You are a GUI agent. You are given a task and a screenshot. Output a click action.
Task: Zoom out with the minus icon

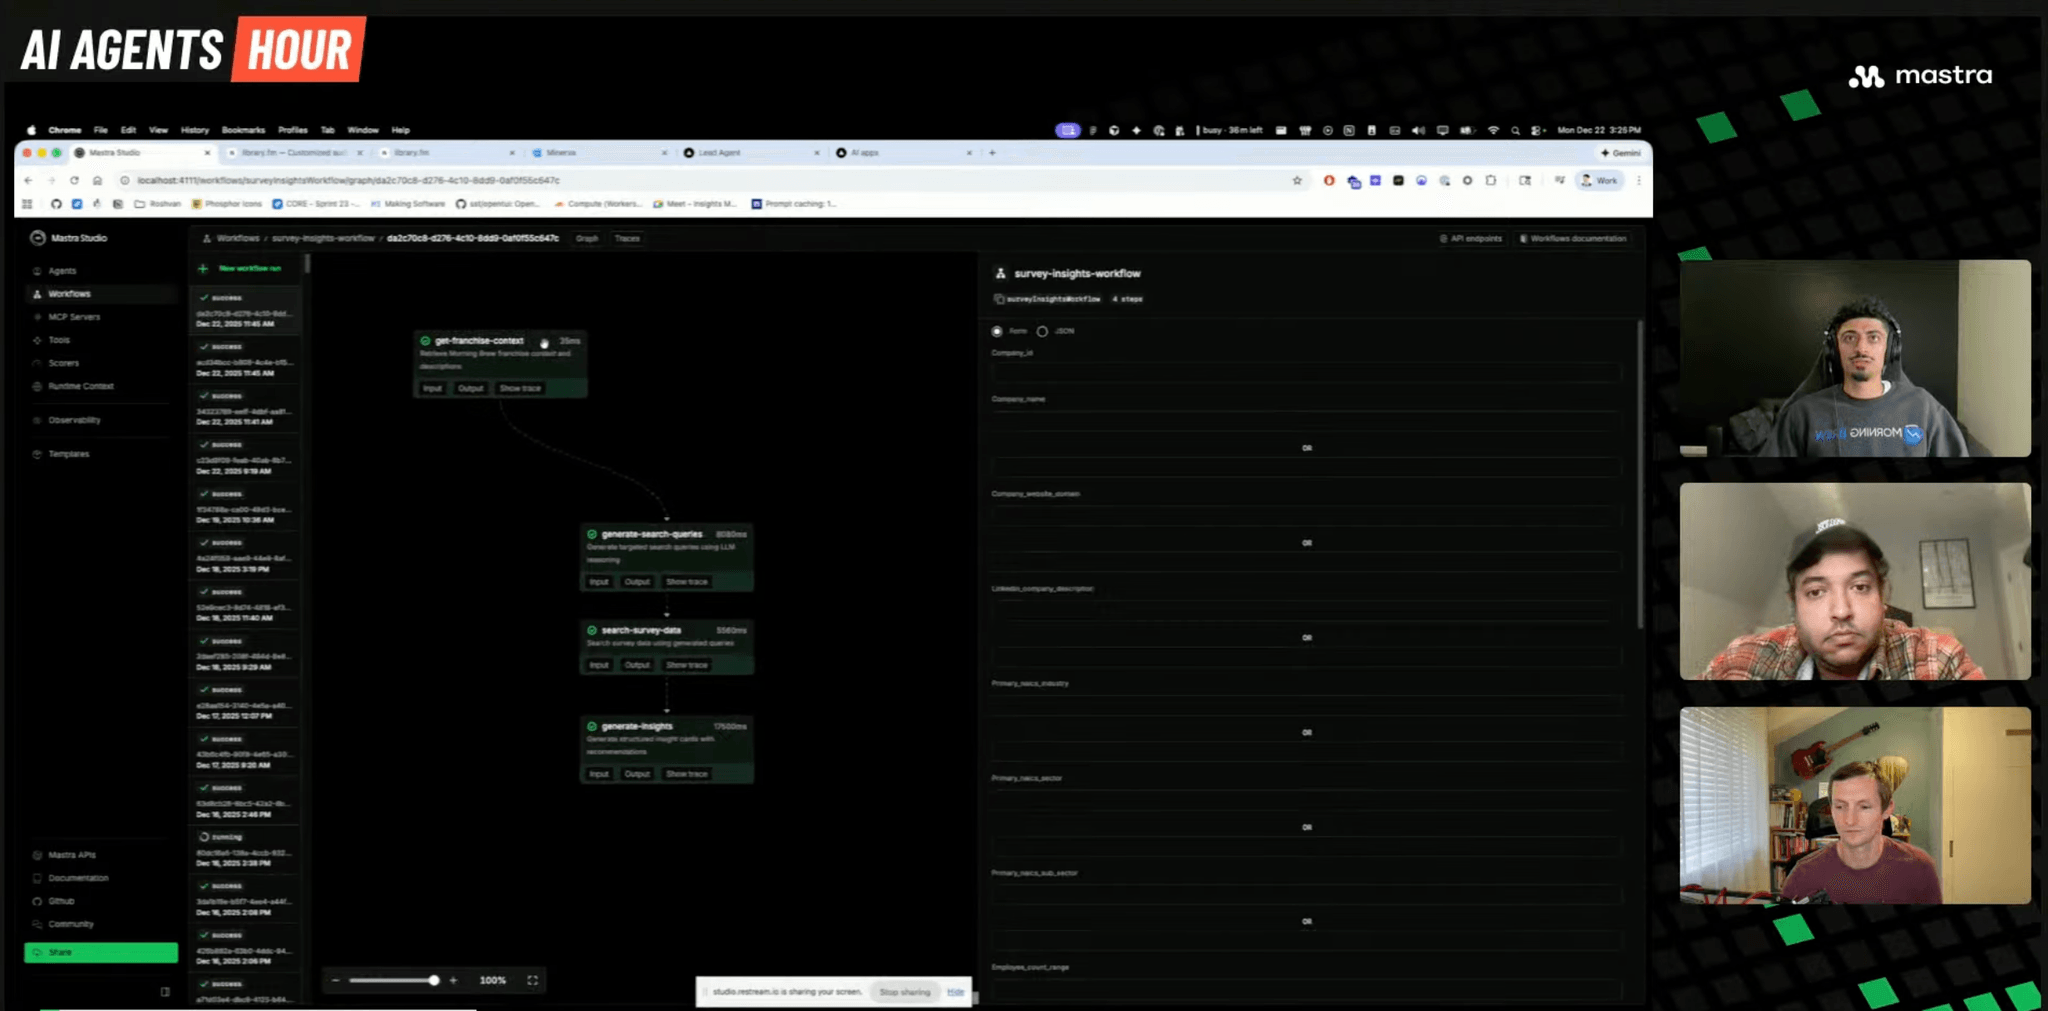coord(336,980)
